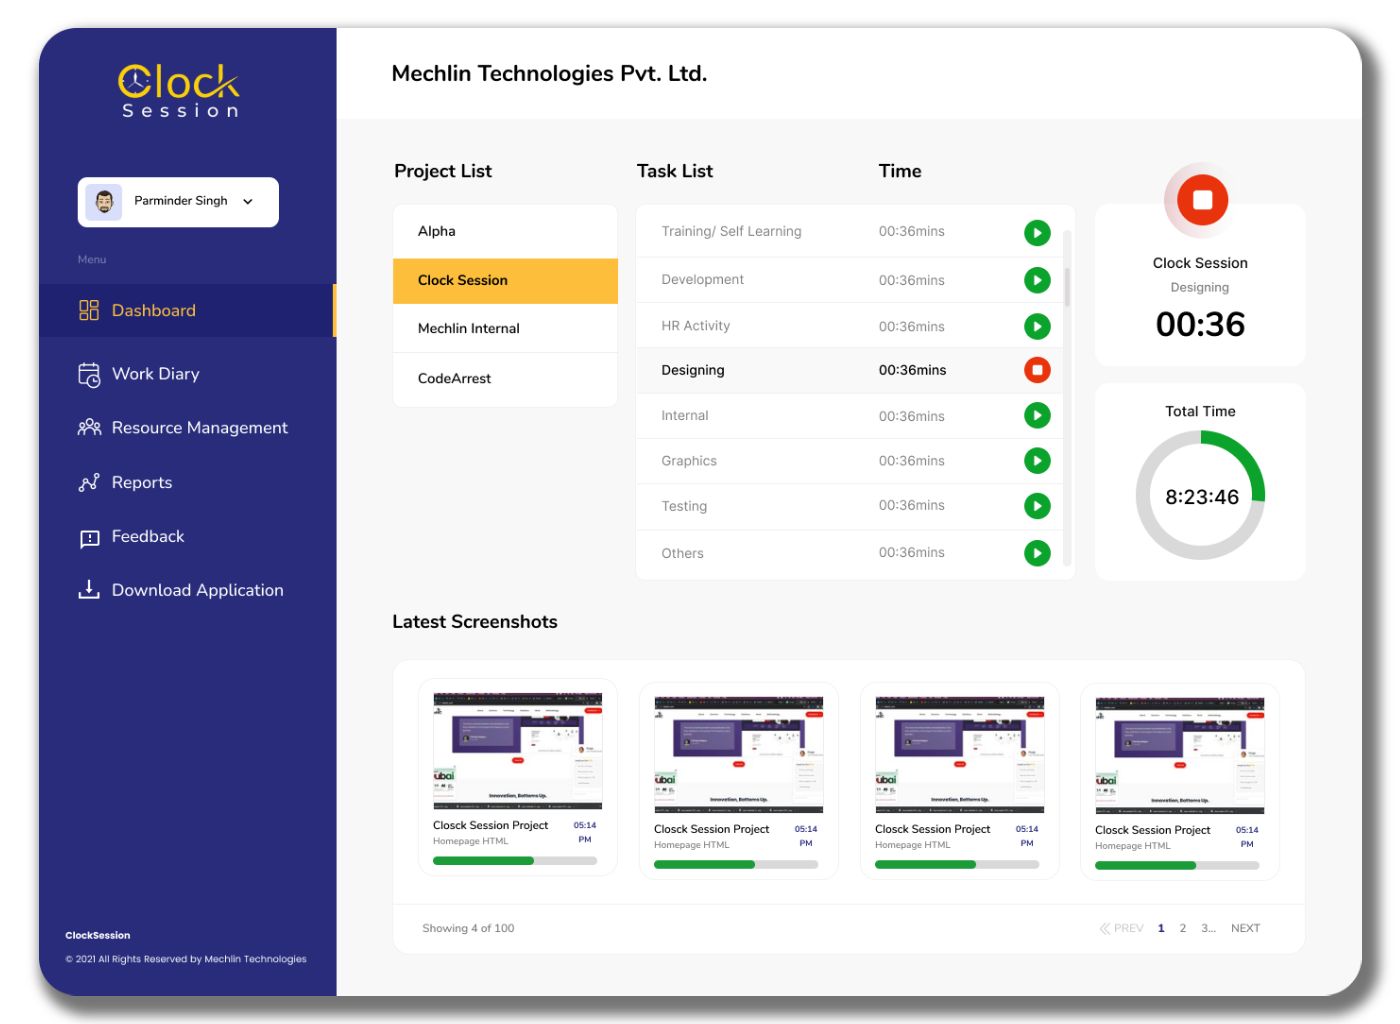Viewport: 1400px width, 1024px height.
Task: Open the first Closck Session Project screenshot
Action: (517, 750)
